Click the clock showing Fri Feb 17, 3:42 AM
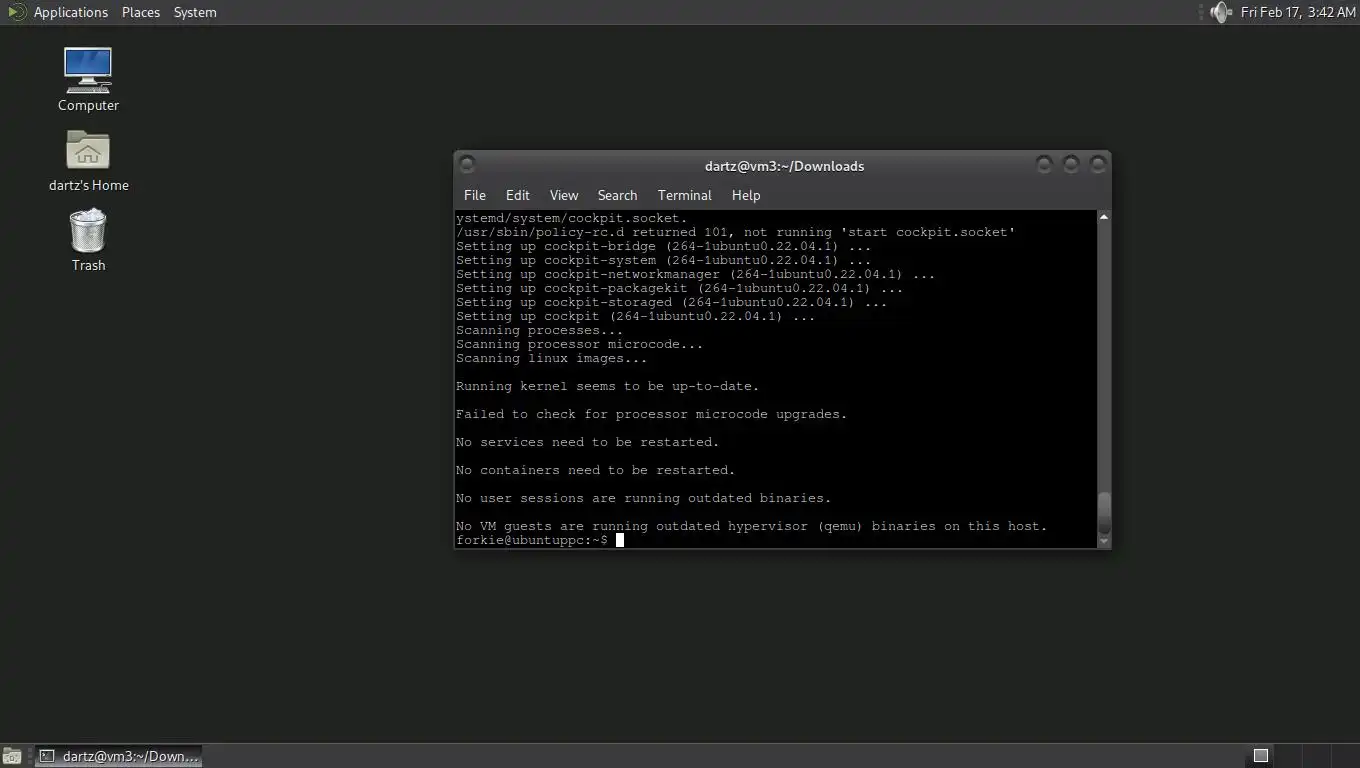 1298,12
